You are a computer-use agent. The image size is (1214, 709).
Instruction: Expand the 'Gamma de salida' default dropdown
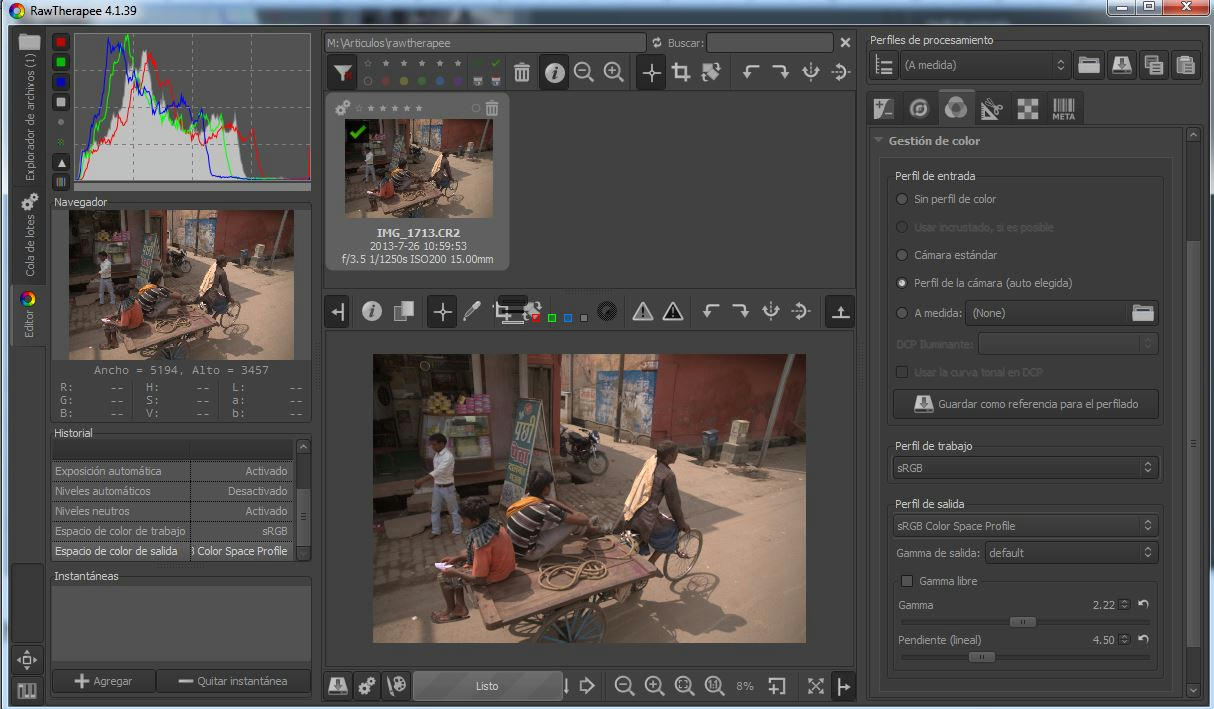(x=1070, y=552)
